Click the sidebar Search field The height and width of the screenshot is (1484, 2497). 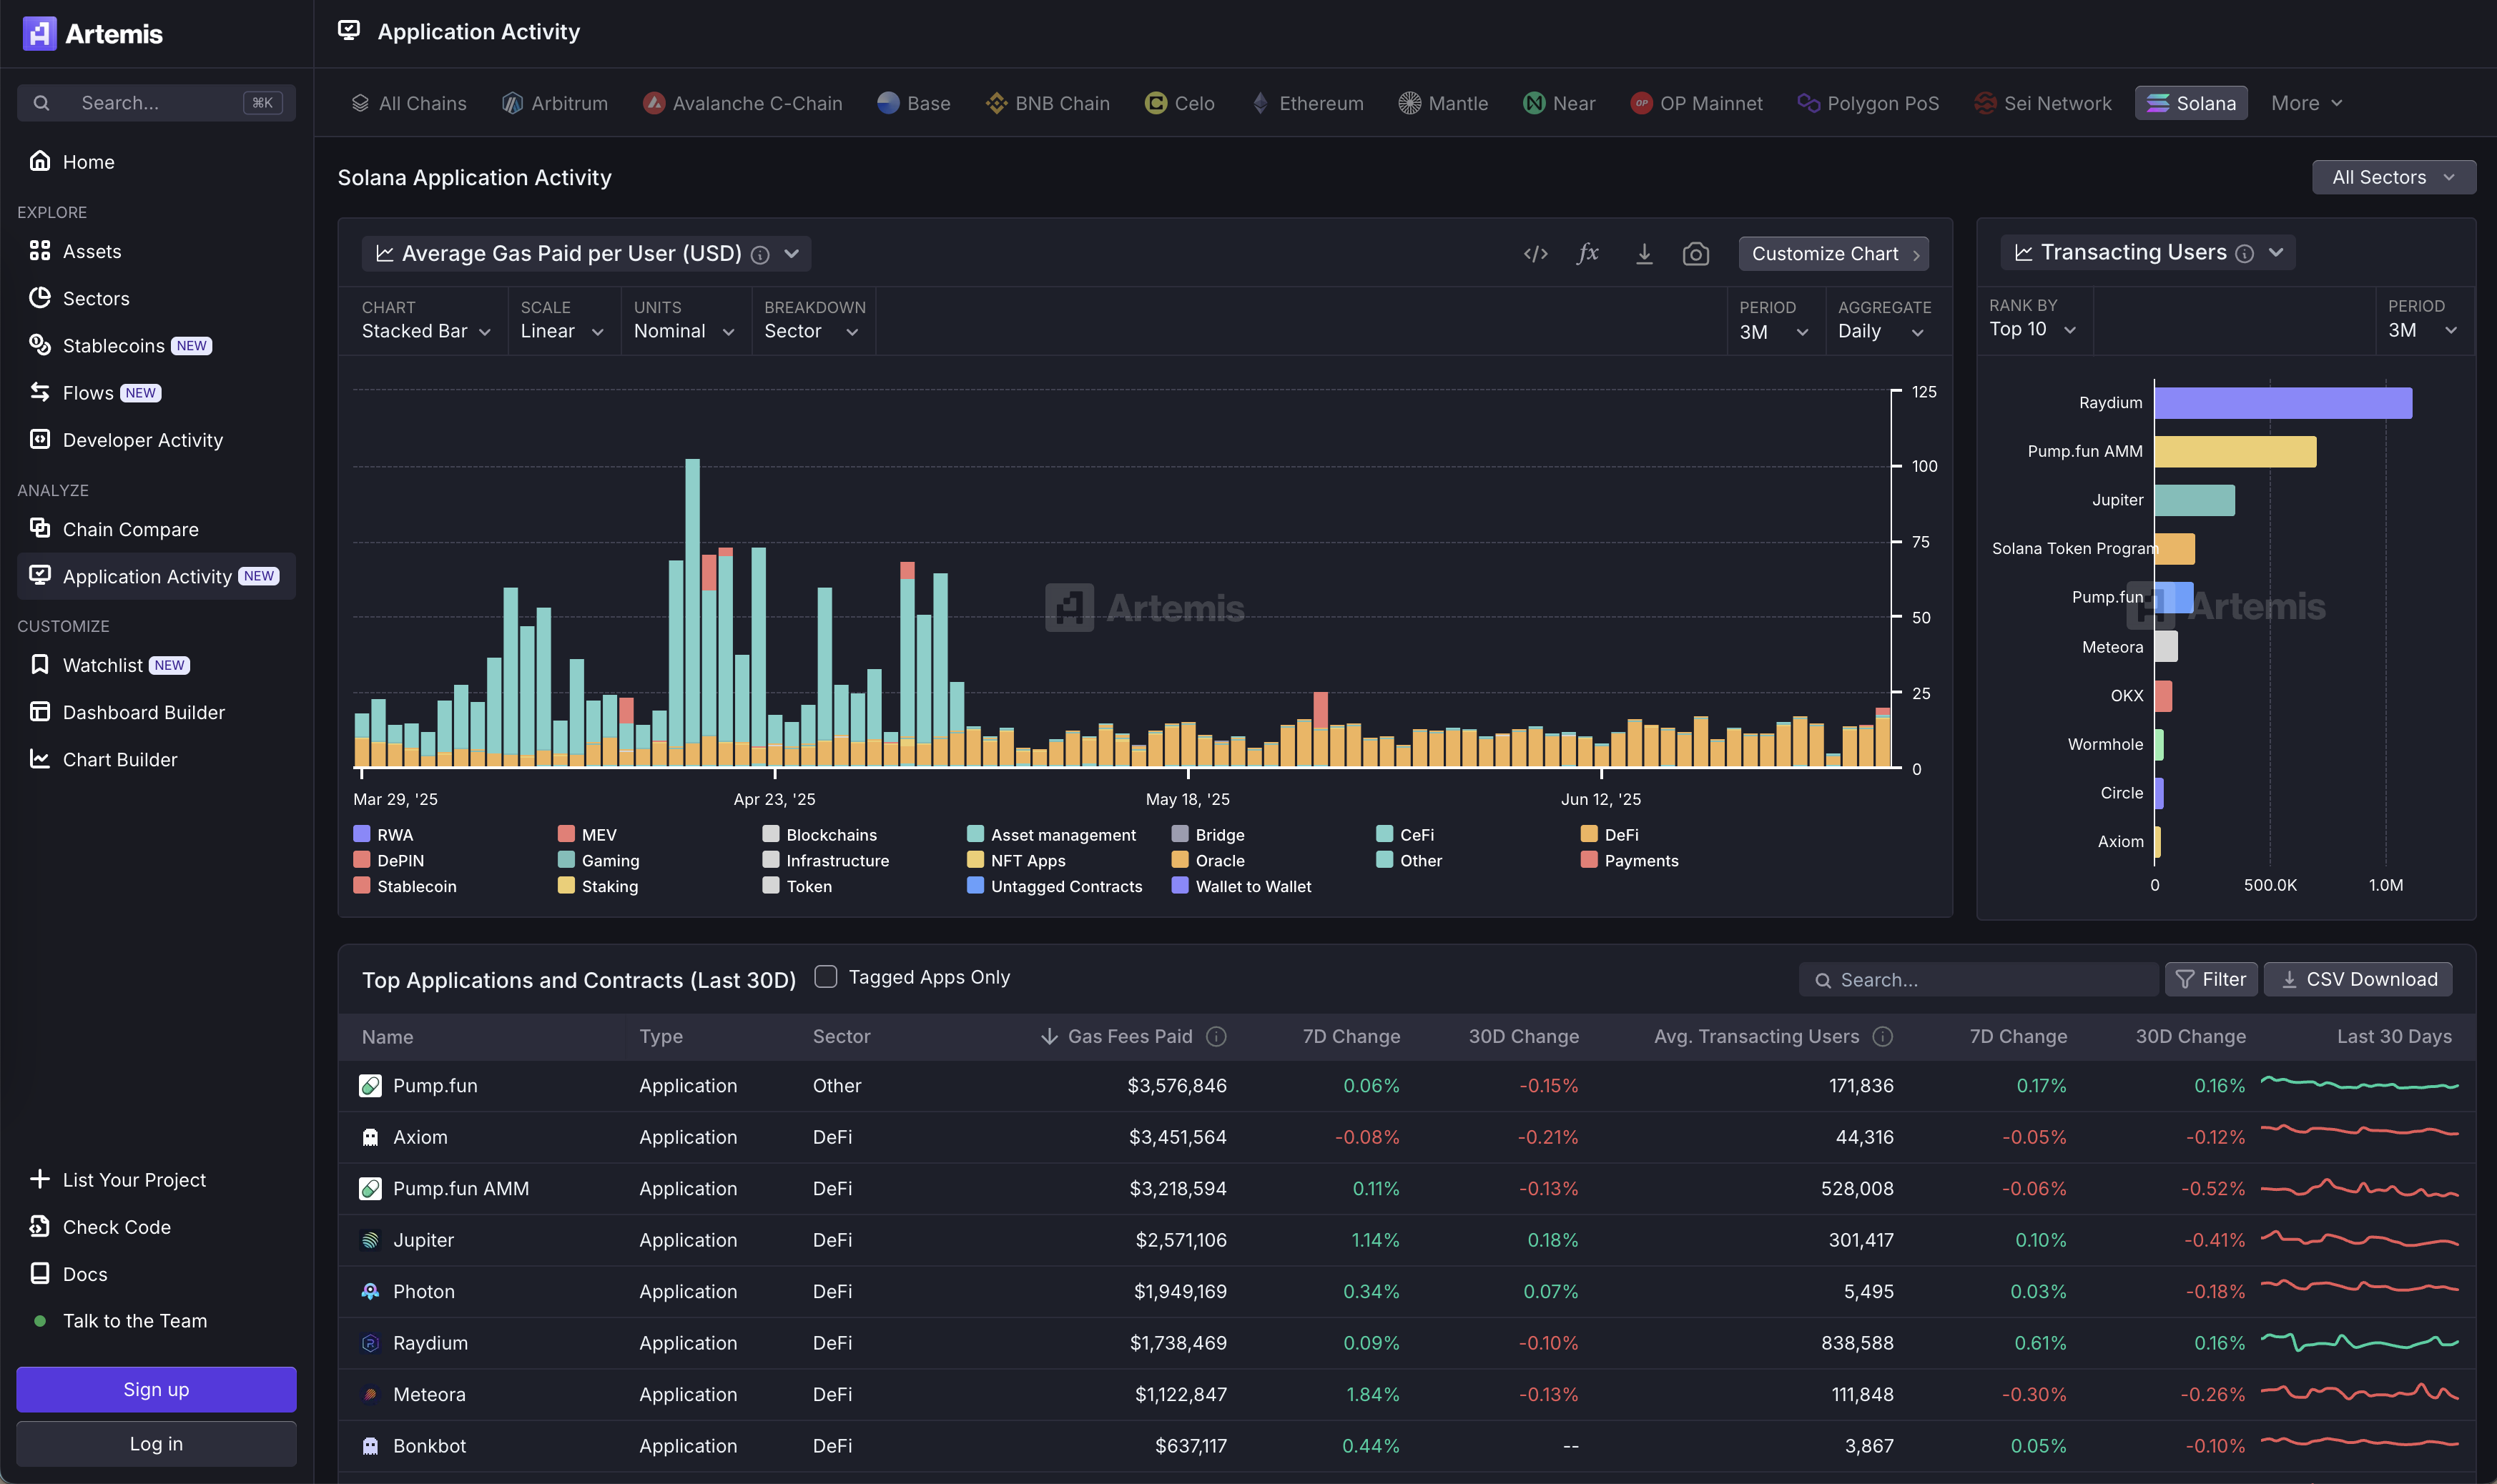tap(156, 103)
